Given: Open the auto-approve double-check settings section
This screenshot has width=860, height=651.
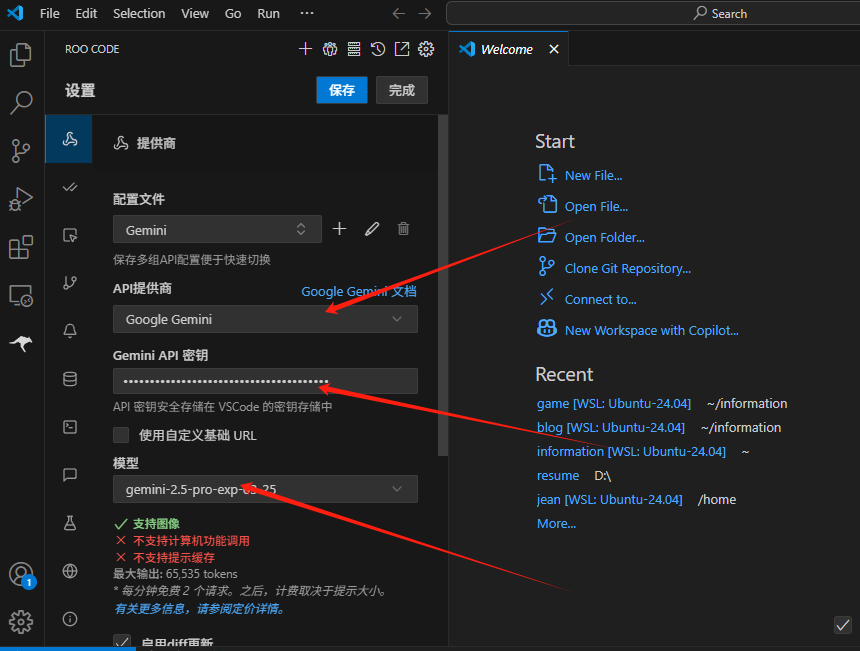Looking at the screenshot, I should point(70,188).
